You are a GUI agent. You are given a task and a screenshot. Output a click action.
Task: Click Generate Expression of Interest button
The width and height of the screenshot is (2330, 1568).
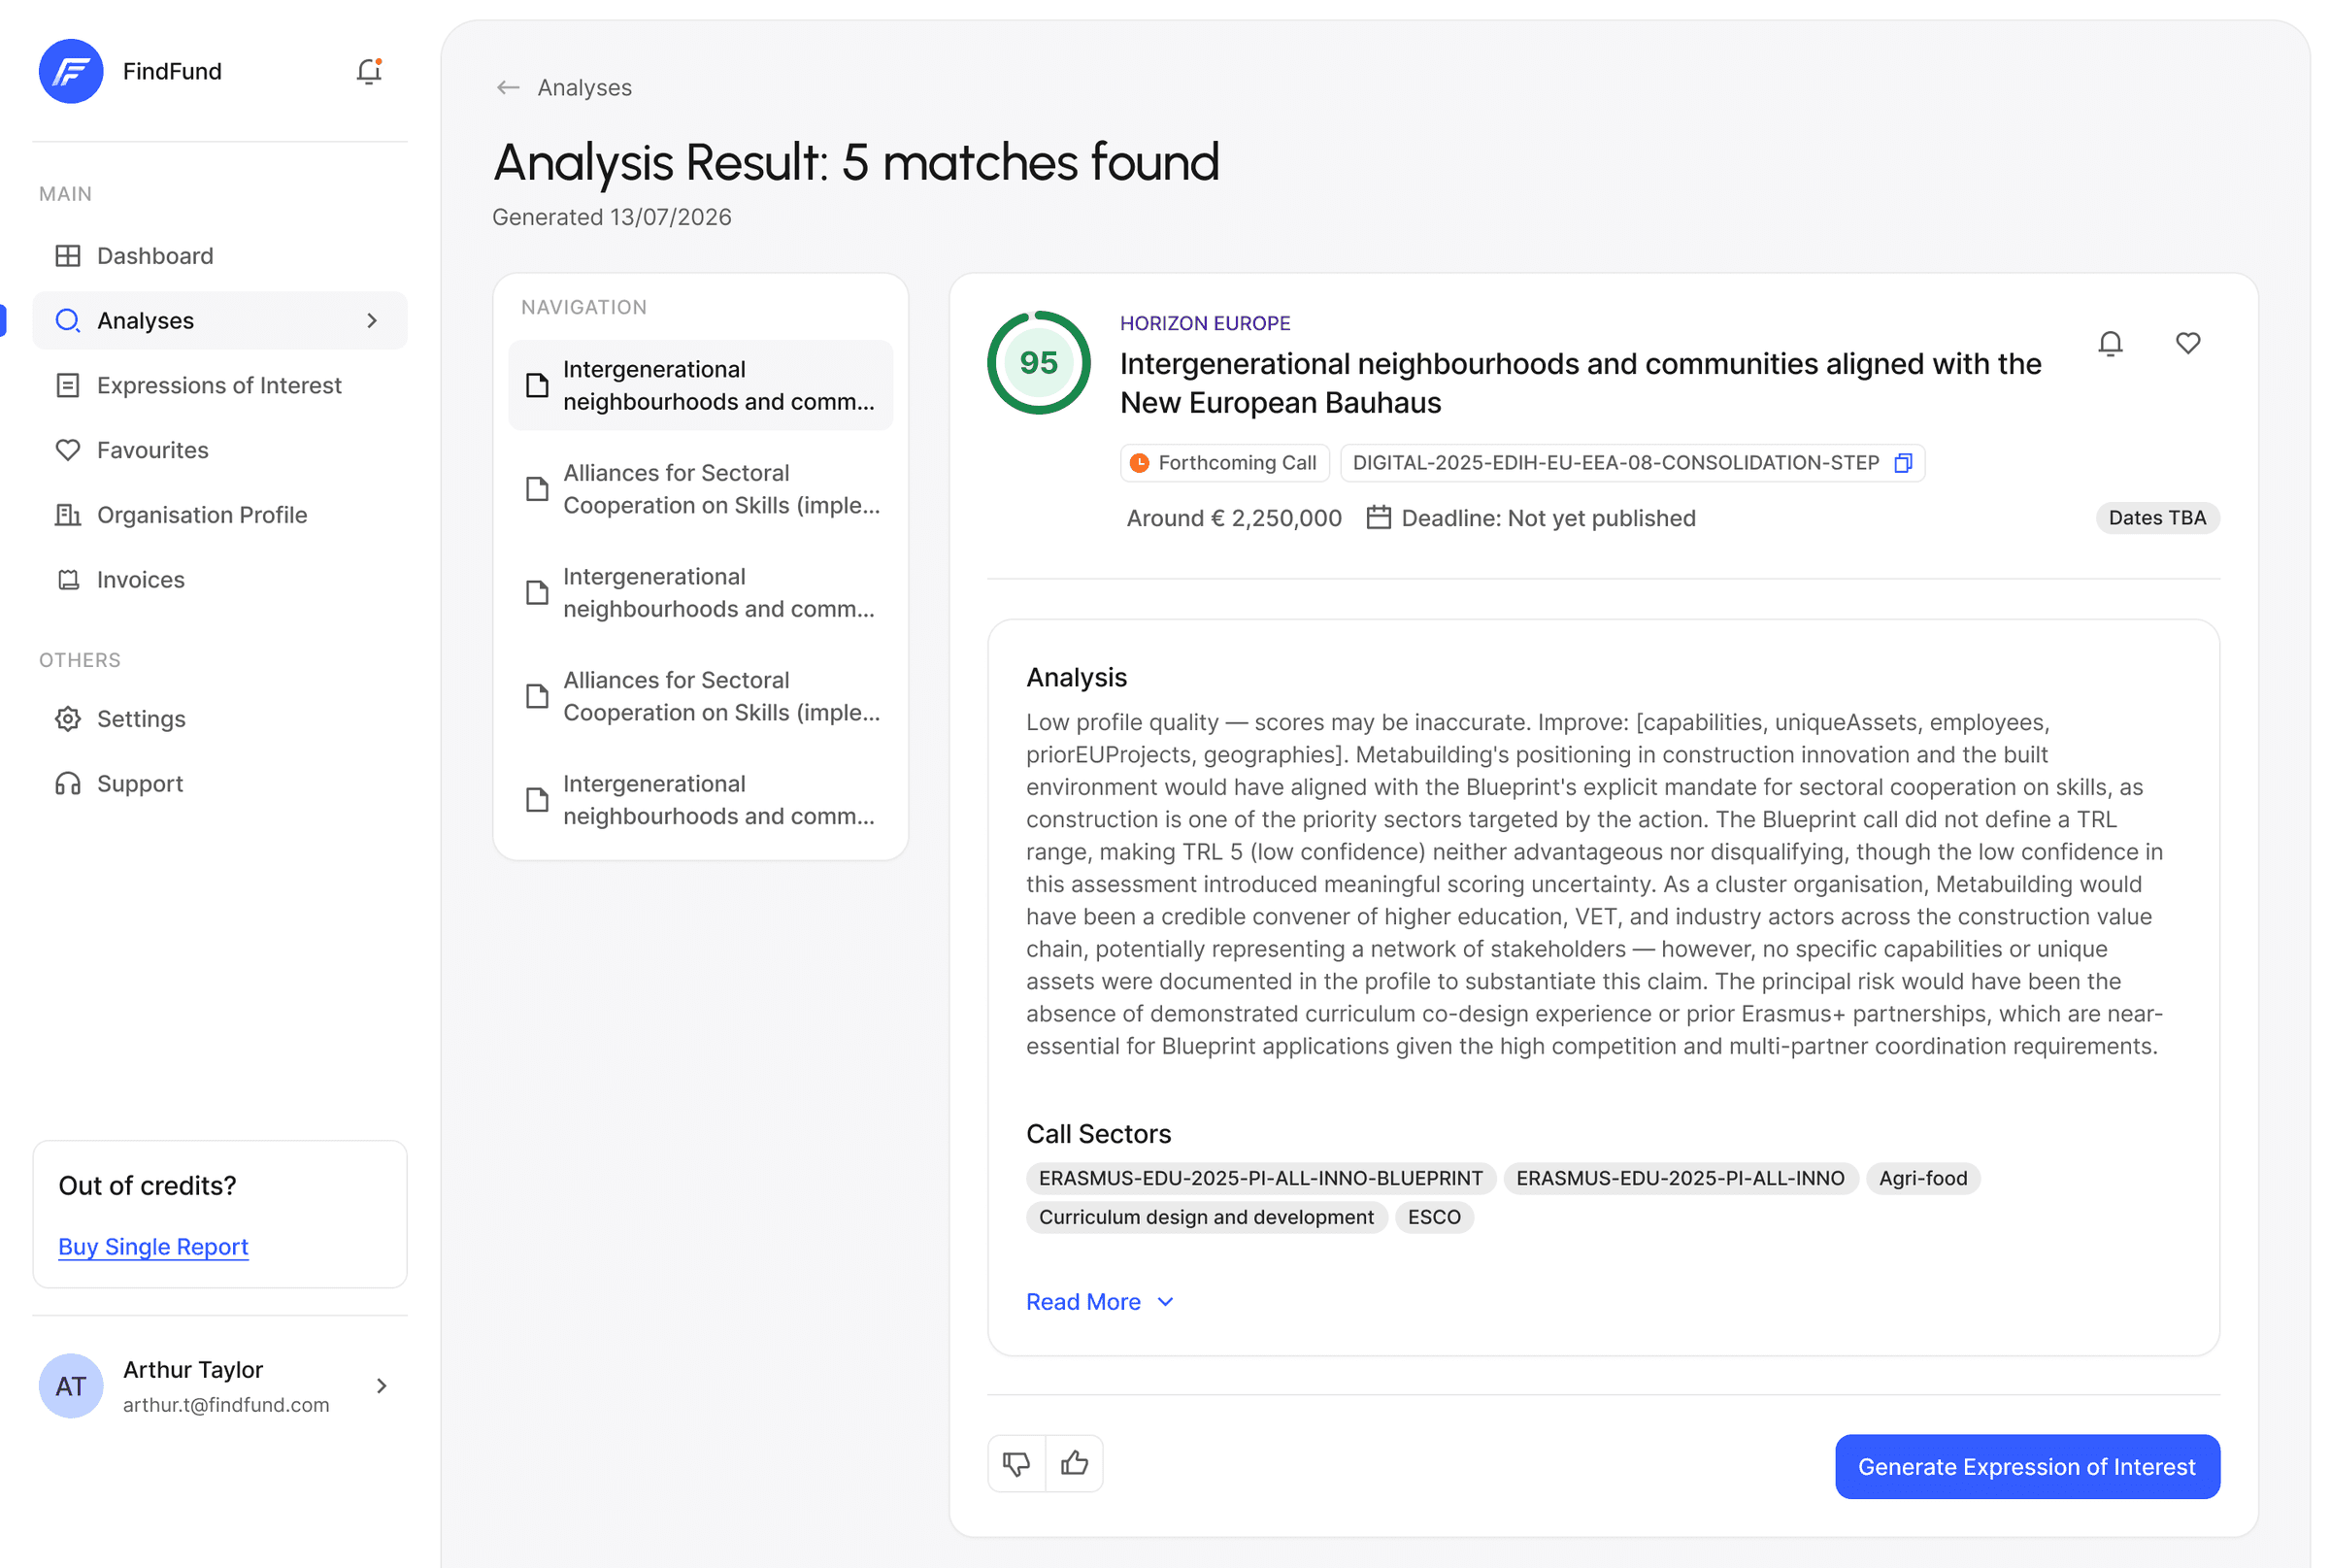coord(2027,1467)
